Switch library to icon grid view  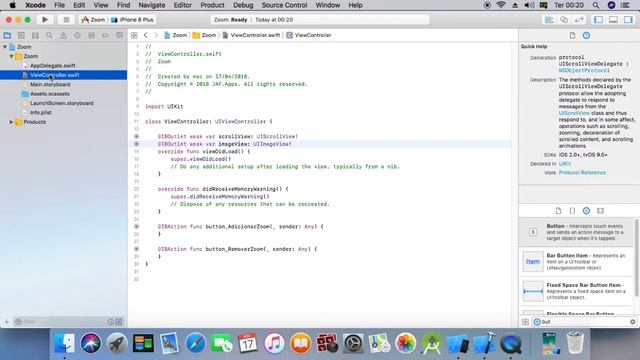click(x=525, y=322)
